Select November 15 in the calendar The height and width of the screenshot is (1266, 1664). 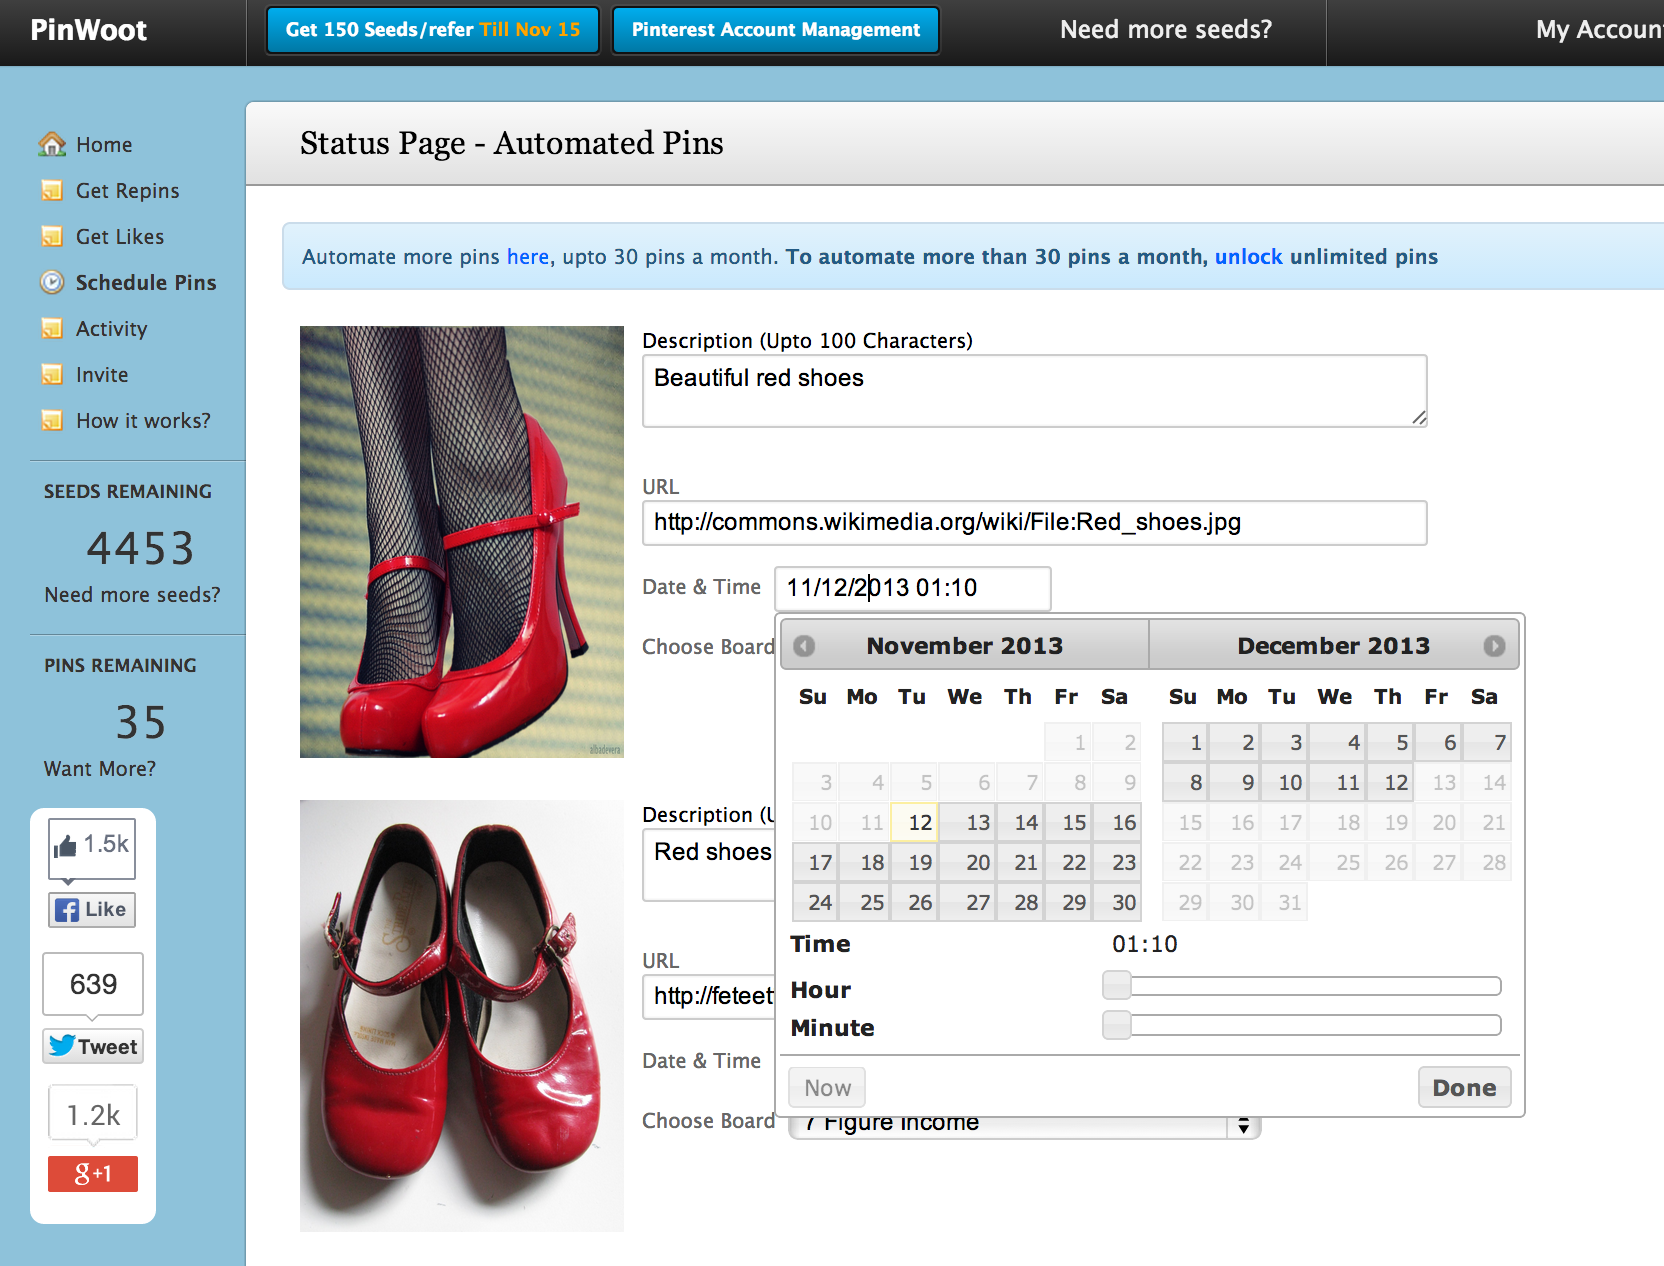[x=1069, y=823]
